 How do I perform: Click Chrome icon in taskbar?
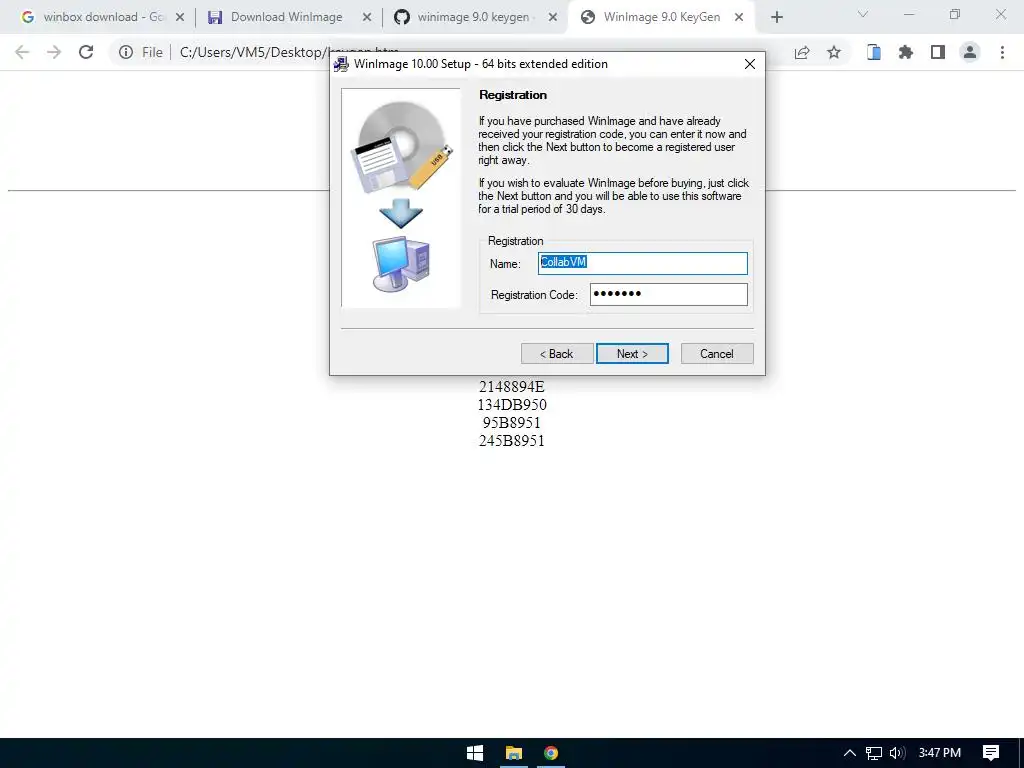click(551, 753)
